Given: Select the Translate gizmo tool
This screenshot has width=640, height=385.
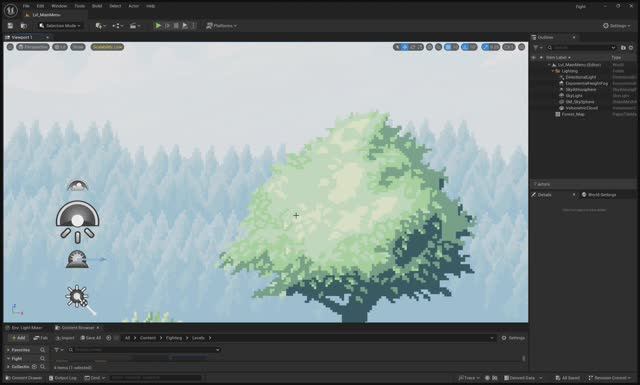Looking at the screenshot, I should 404,47.
